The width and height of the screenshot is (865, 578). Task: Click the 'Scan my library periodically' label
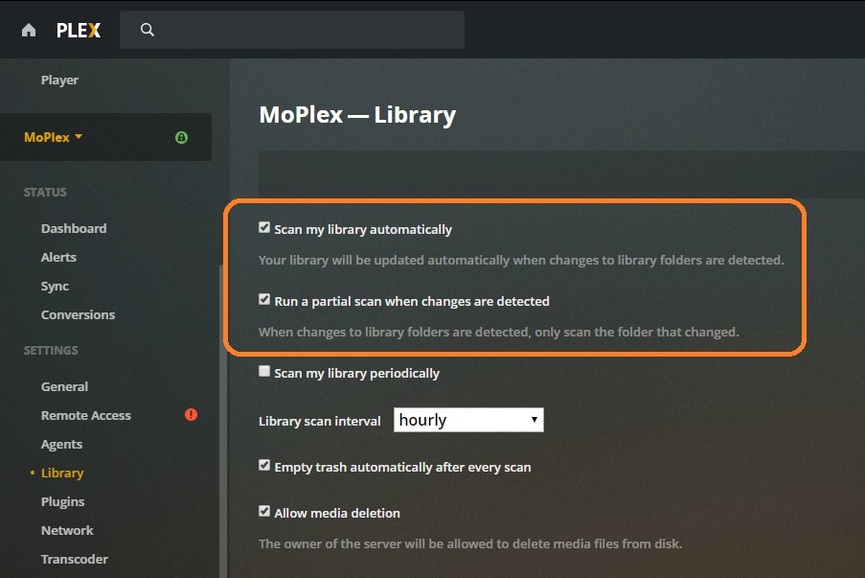(x=357, y=373)
